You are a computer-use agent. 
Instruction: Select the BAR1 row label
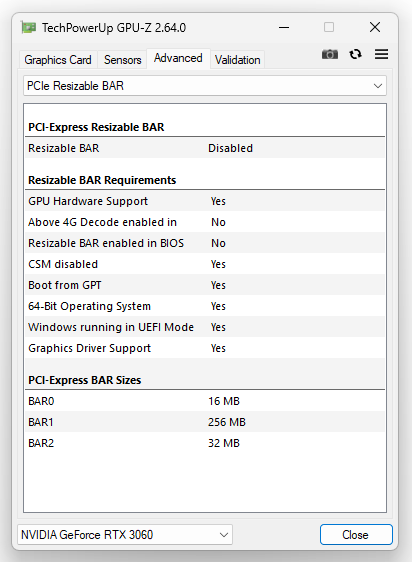pyautogui.click(x=41, y=422)
